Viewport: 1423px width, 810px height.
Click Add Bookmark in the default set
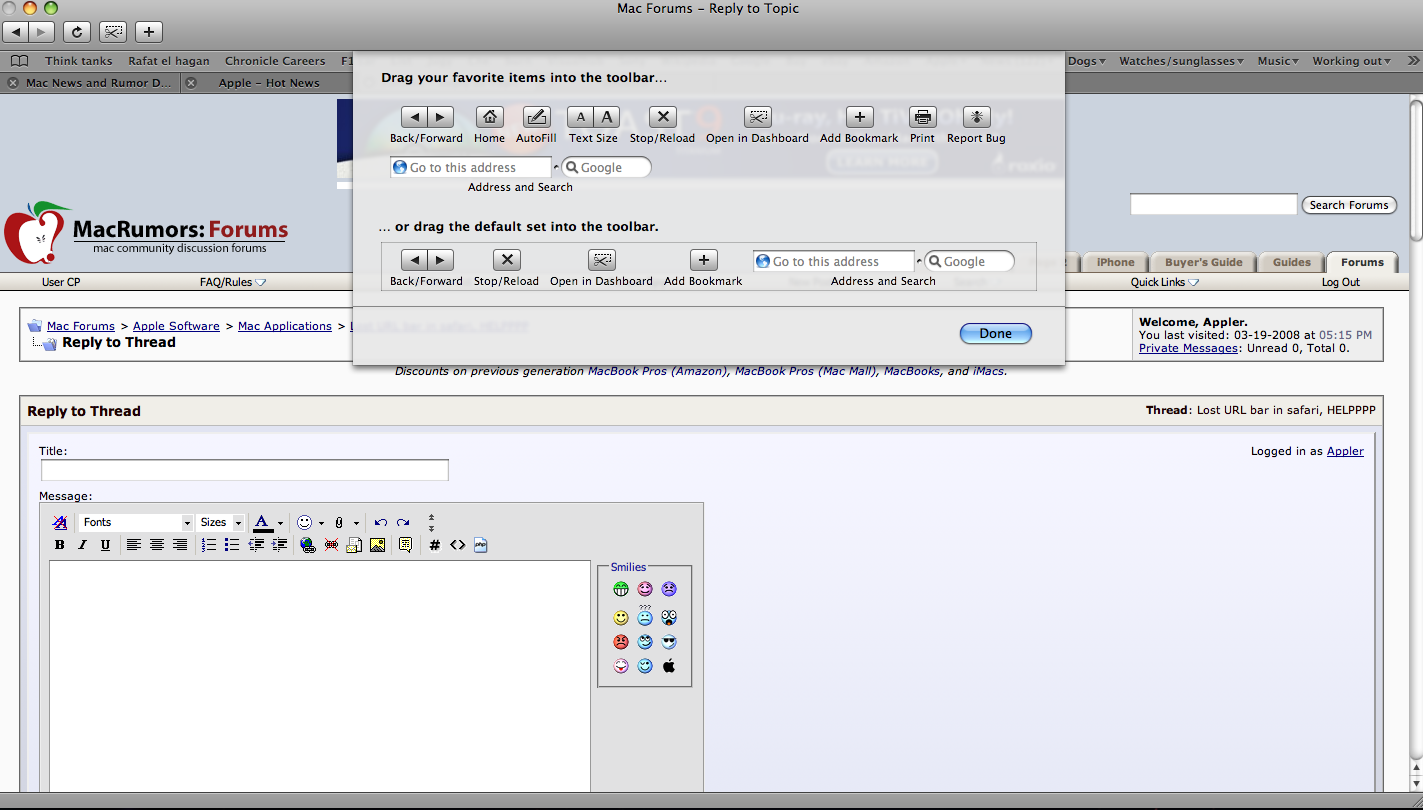(703, 260)
